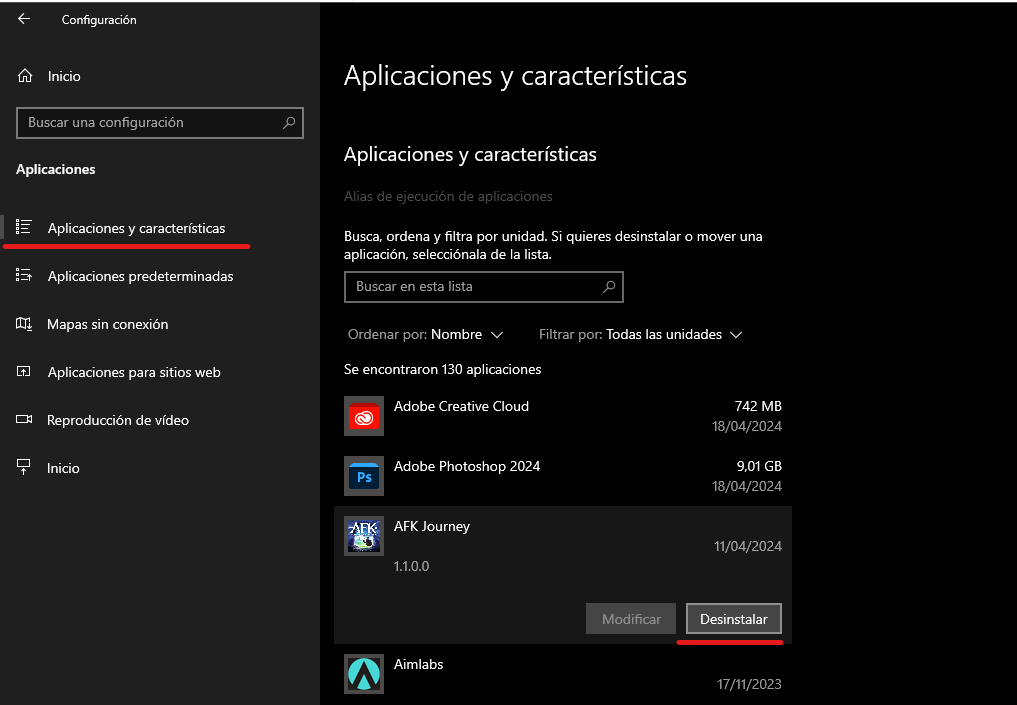Click the Buscar en esta lista field
1017x705 pixels.
[x=483, y=287]
